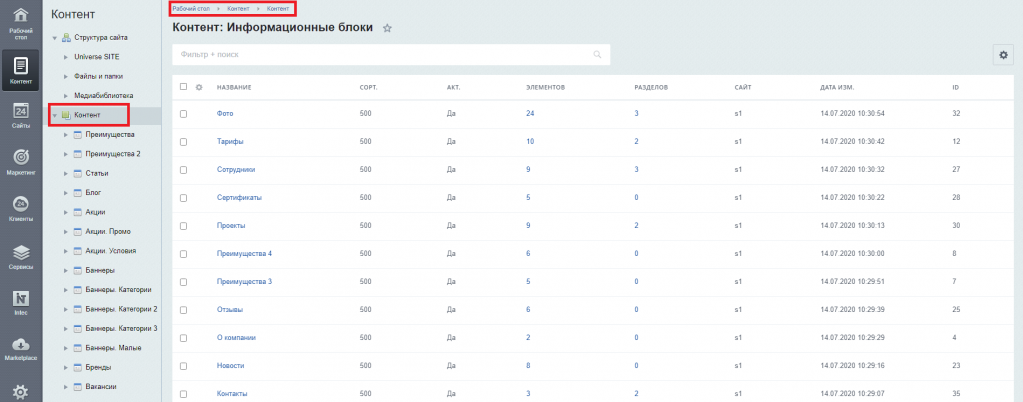The height and width of the screenshot is (402, 1023).
Task: Tick the checkbox for Фото row
Action: point(183,114)
